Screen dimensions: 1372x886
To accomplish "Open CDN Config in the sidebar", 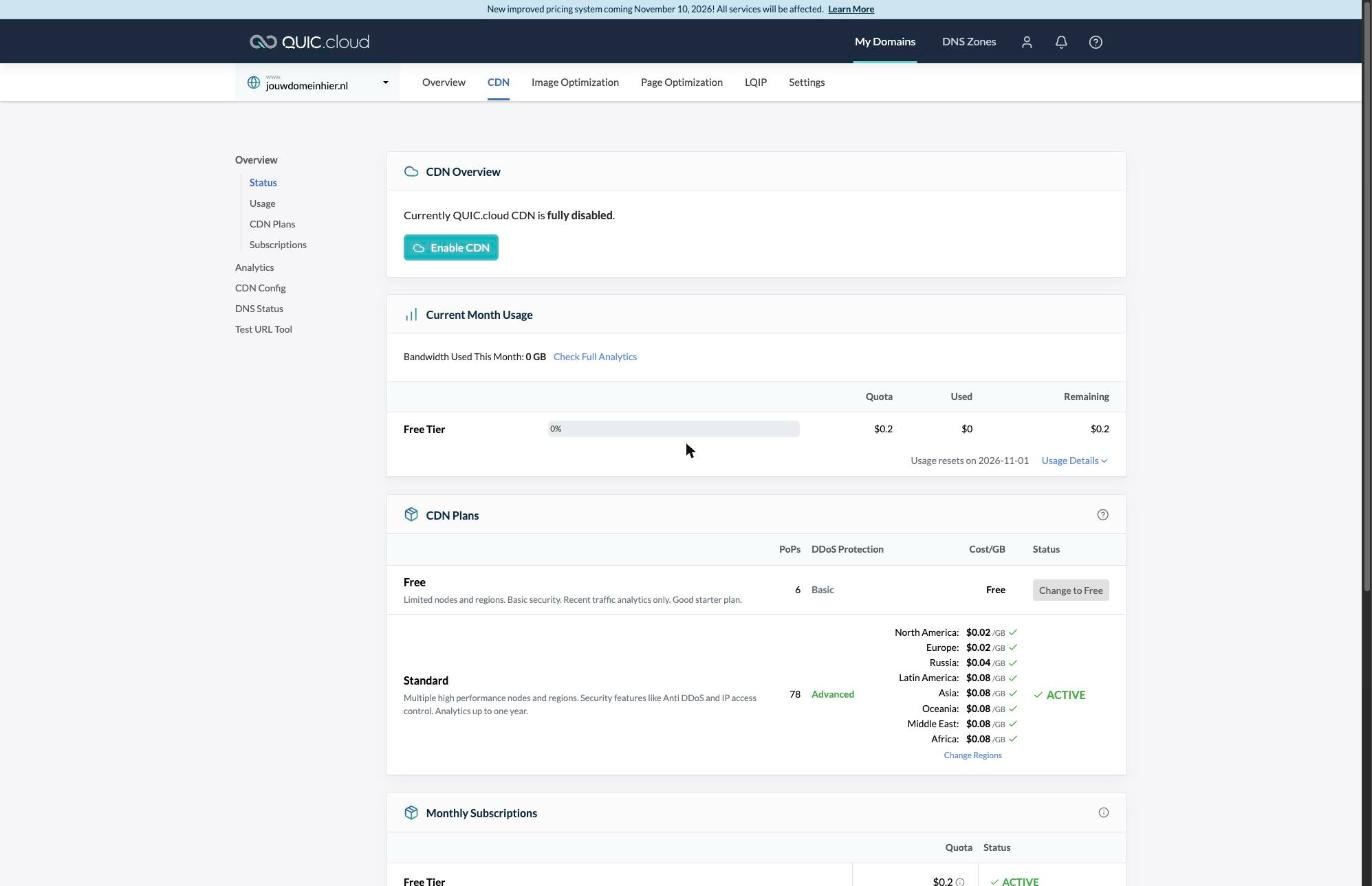I will (x=260, y=288).
